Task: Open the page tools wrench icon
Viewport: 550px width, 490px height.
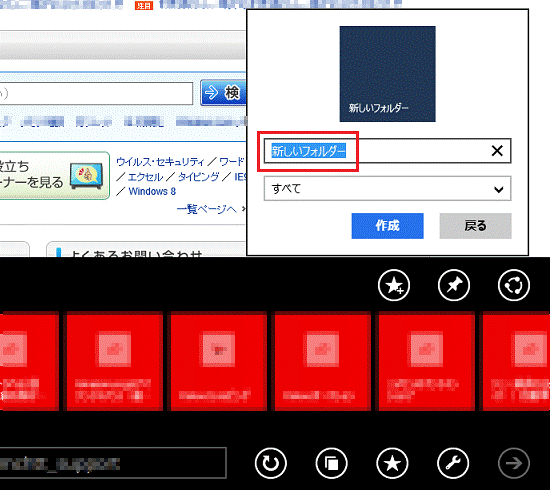Action: tap(453, 463)
